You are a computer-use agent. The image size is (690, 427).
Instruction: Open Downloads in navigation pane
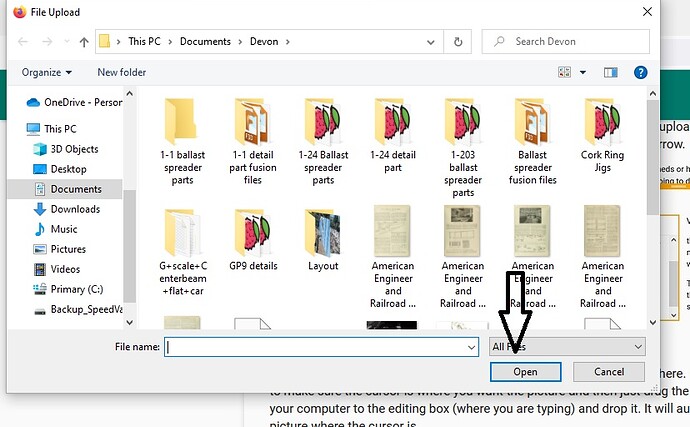[67, 209]
